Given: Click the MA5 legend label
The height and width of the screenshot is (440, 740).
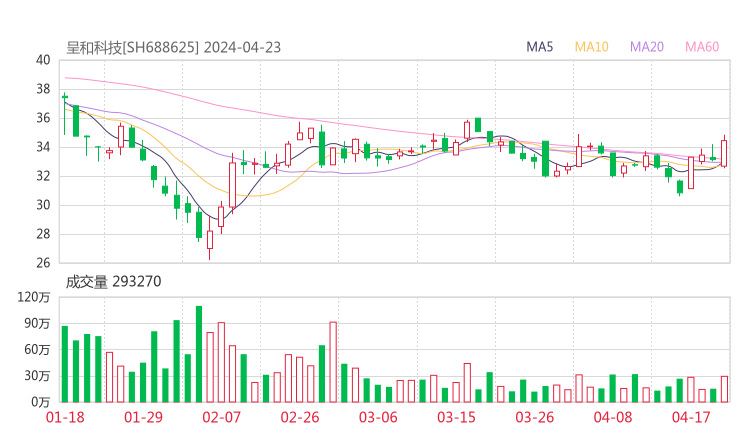Looking at the screenshot, I should (539, 47).
